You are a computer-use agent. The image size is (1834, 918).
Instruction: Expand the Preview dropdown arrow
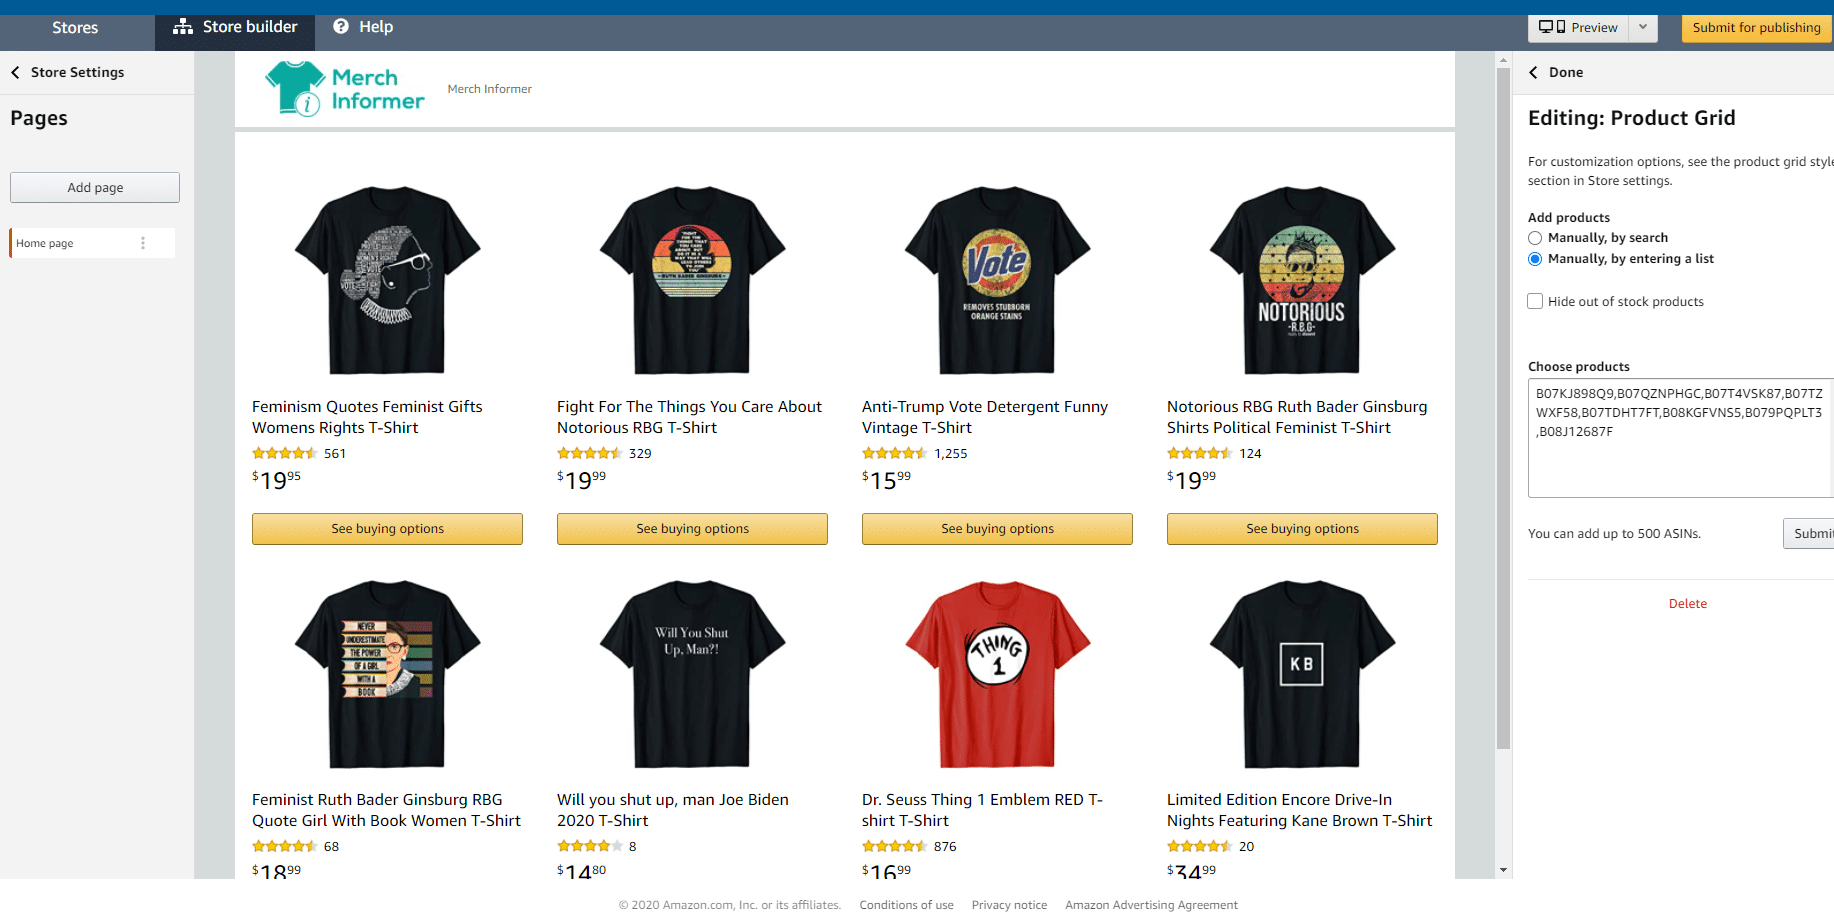click(x=1643, y=27)
